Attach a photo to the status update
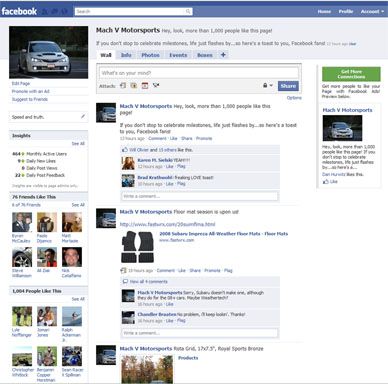This screenshot has width=388, height=384. coord(134,86)
